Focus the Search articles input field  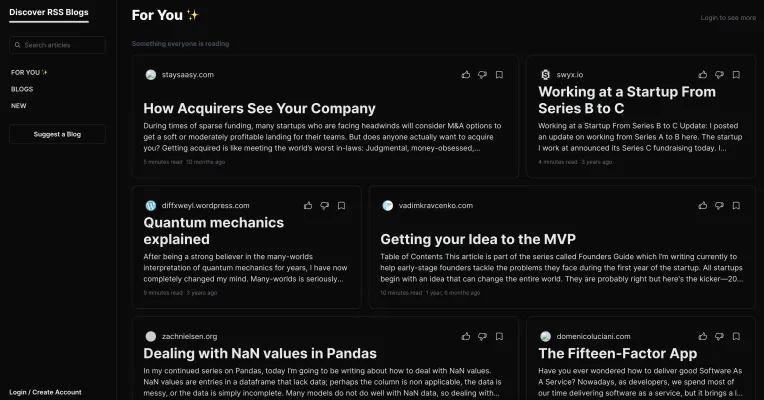[x=62, y=45]
